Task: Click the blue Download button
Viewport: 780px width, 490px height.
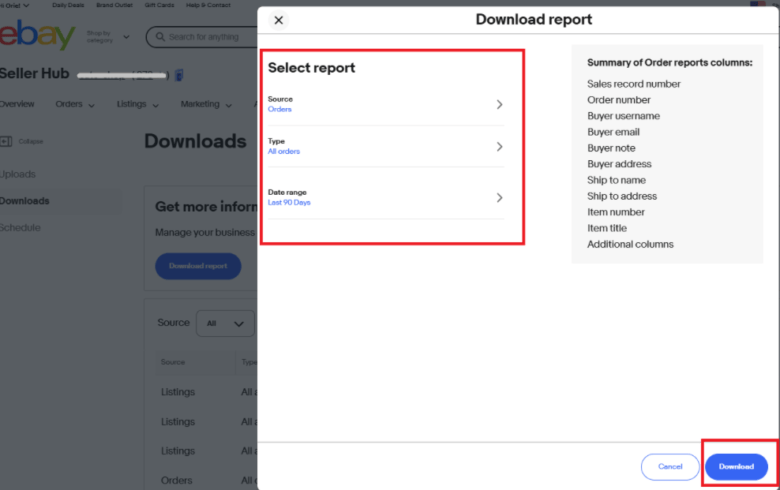Action: point(736,466)
